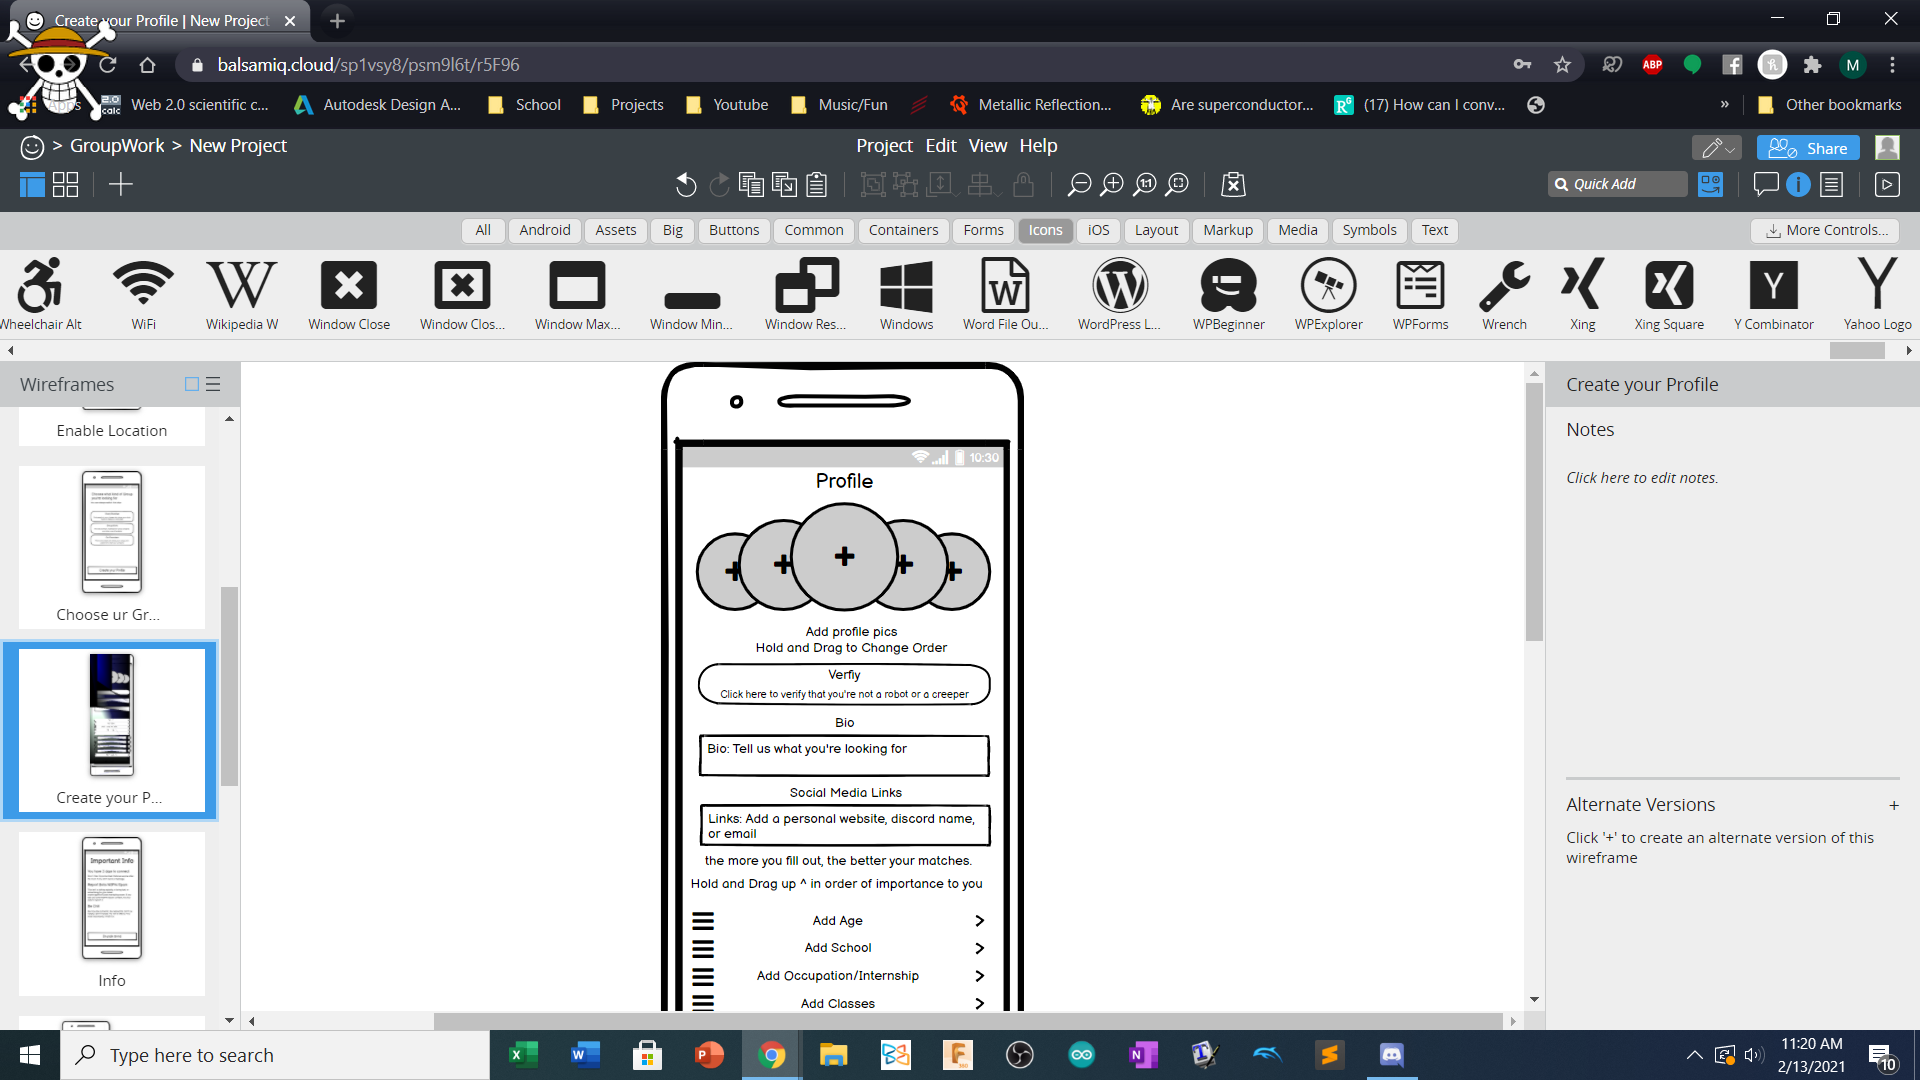Image resolution: width=1920 pixels, height=1080 pixels.
Task: Open the Wireframes panel list menu
Action: [x=213, y=385]
